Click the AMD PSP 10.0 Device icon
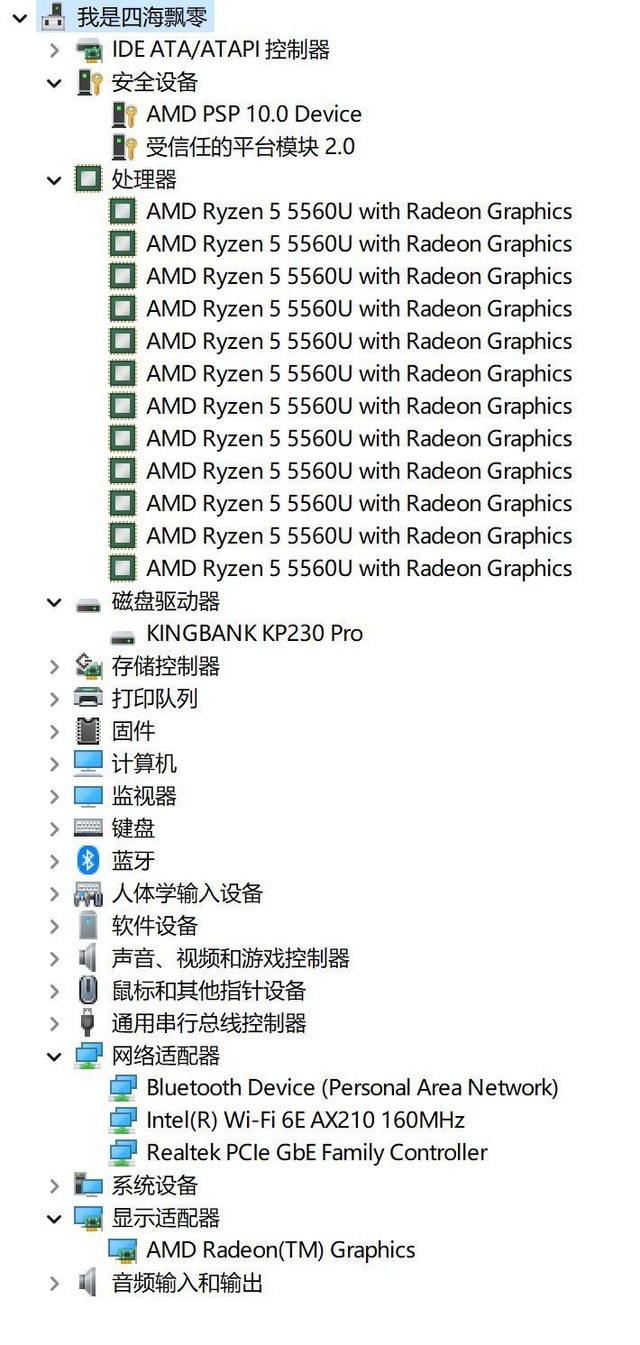 [x=123, y=114]
